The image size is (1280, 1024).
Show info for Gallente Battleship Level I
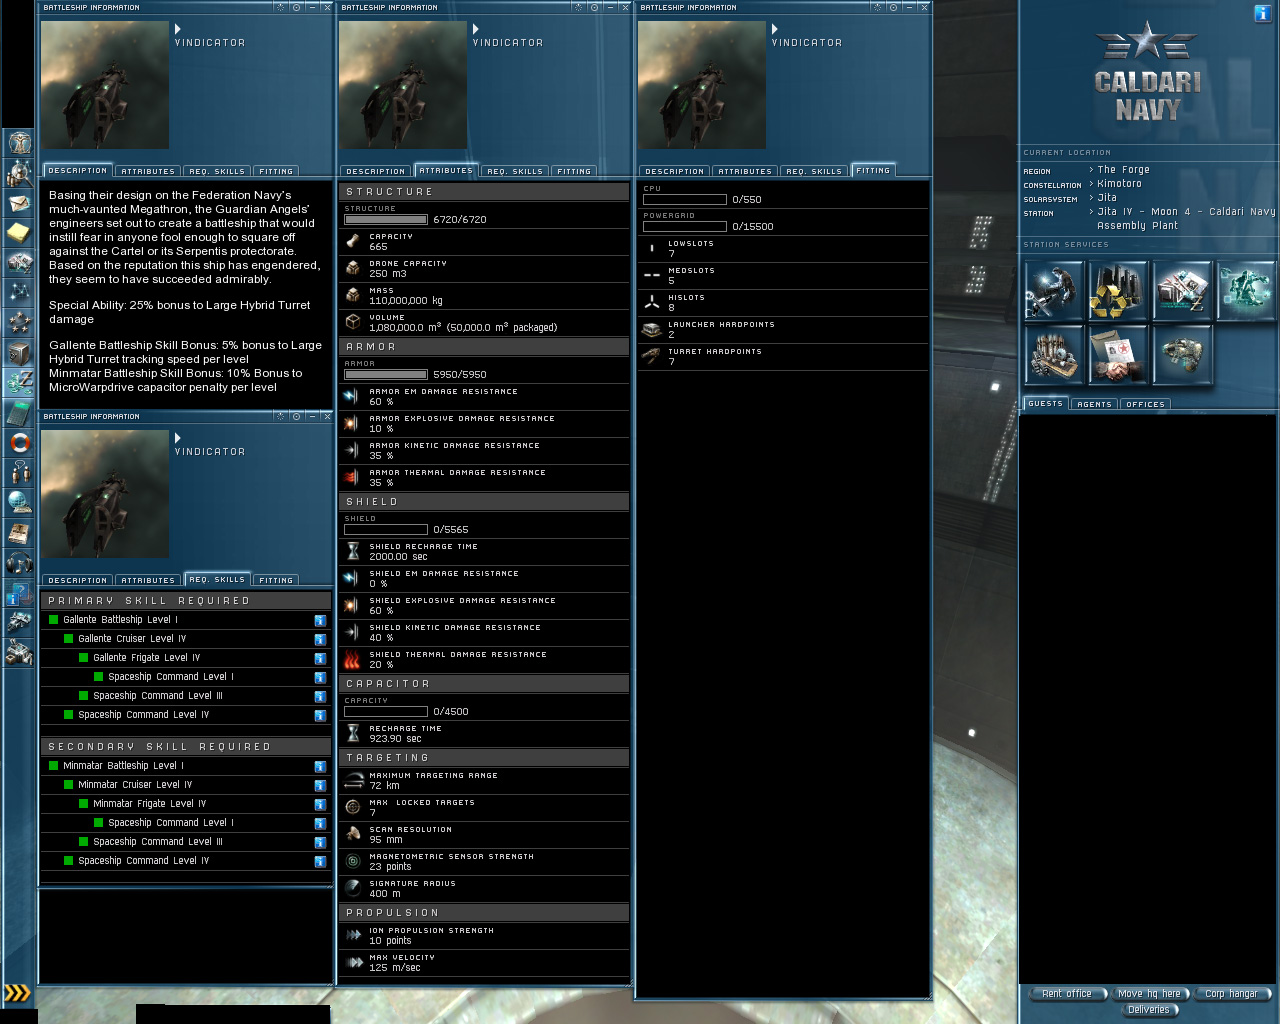[x=320, y=621]
